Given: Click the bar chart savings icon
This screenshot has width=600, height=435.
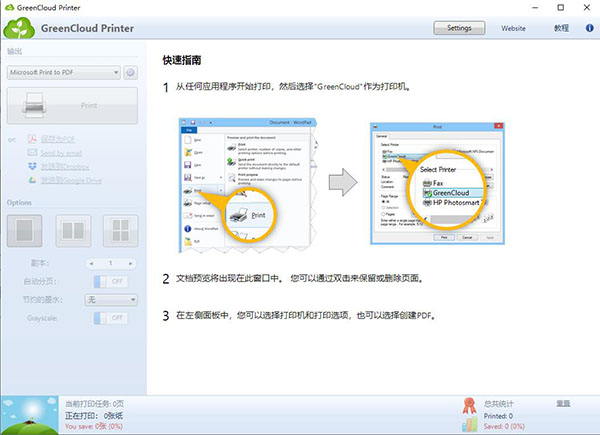Looking at the screenshot, I should coord(470,424).
